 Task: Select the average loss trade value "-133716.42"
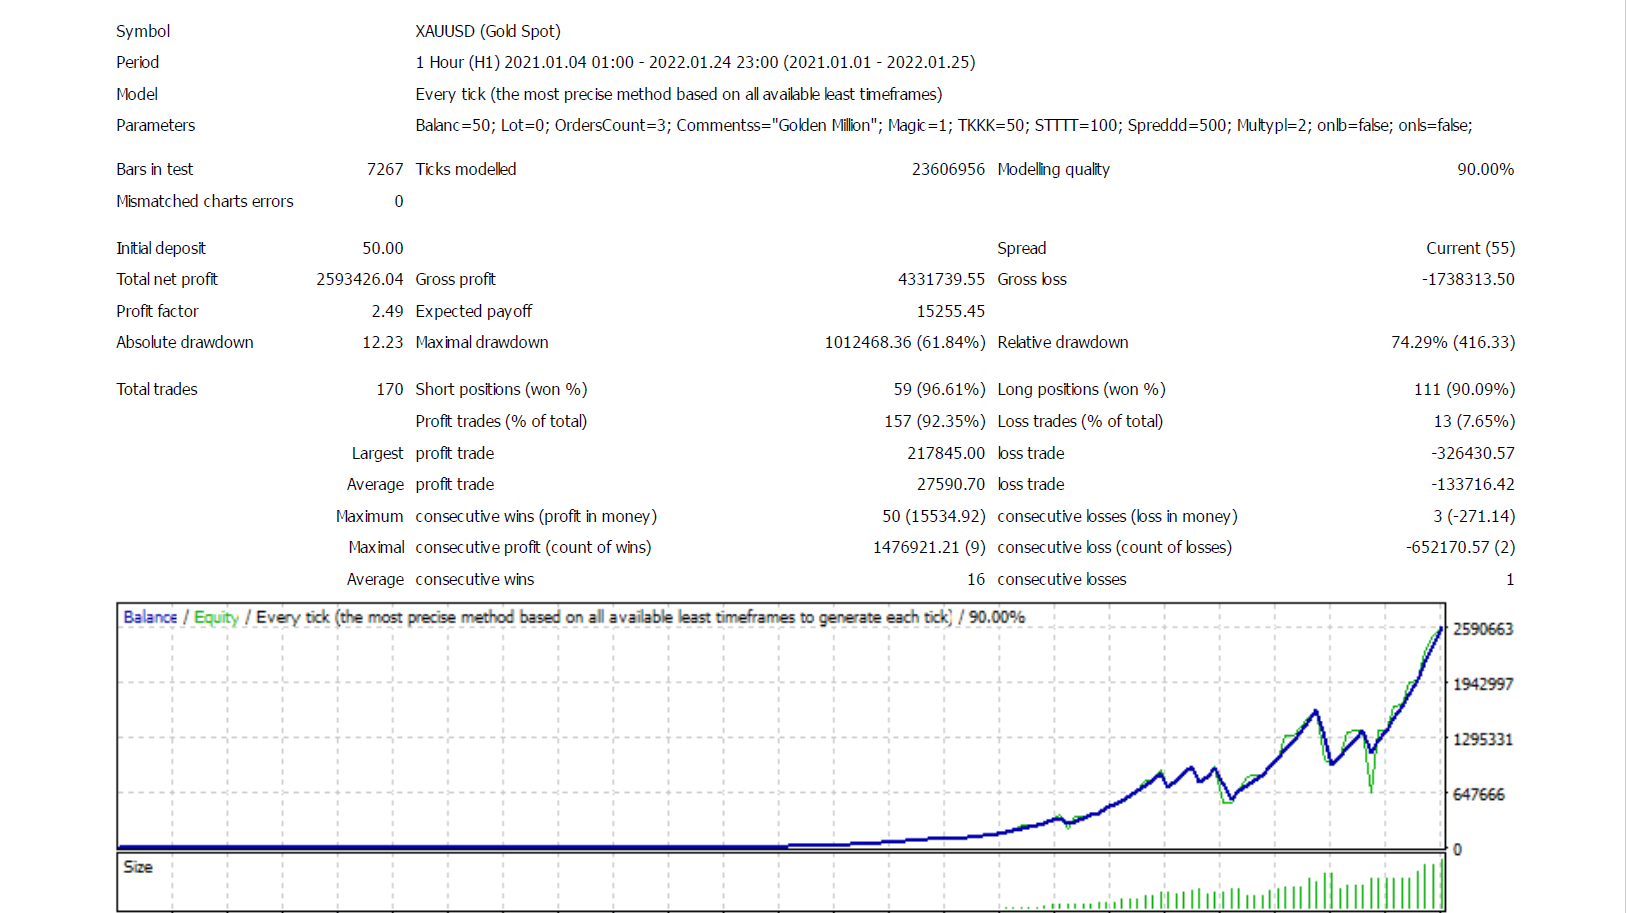pyautogui.click(x=1473, y=484)
